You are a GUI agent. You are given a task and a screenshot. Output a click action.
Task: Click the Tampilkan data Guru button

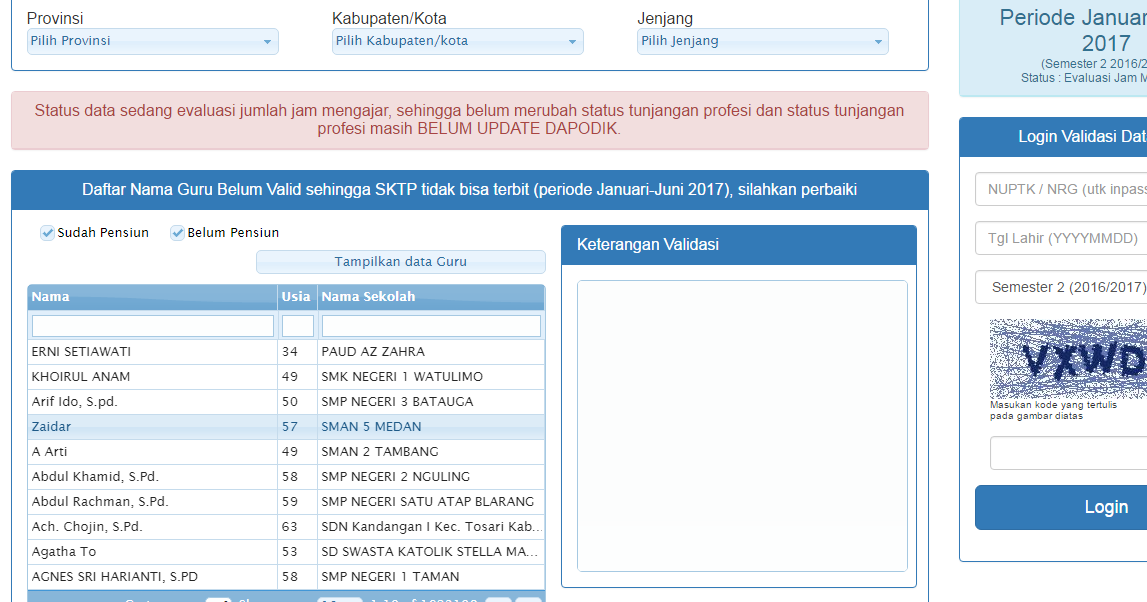click(400, 261)
